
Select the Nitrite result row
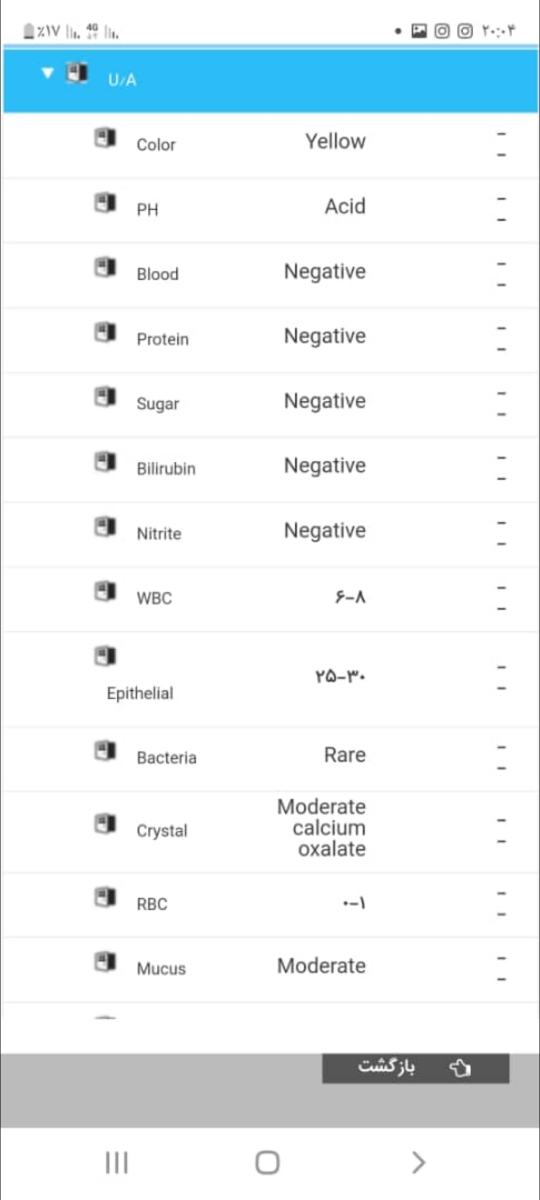pos(270,533)
